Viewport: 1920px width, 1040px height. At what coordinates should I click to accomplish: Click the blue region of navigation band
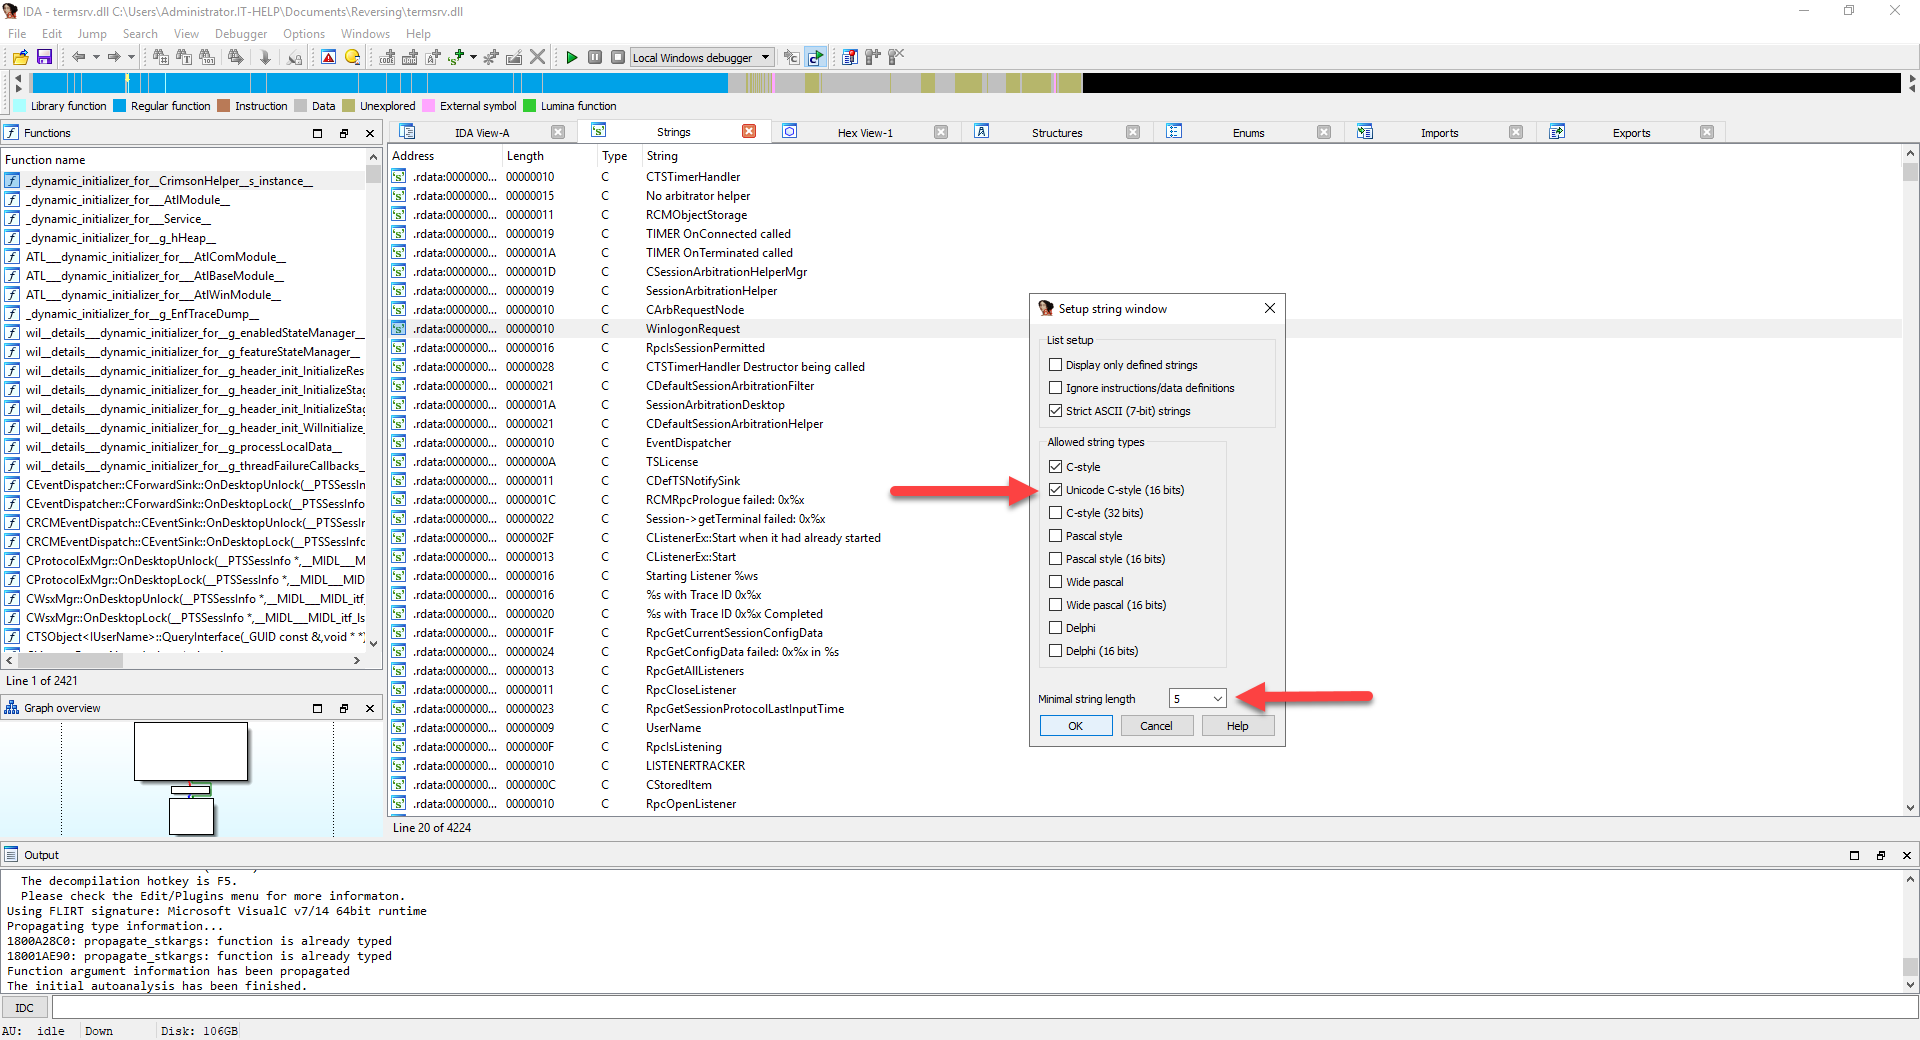(400, 83)
